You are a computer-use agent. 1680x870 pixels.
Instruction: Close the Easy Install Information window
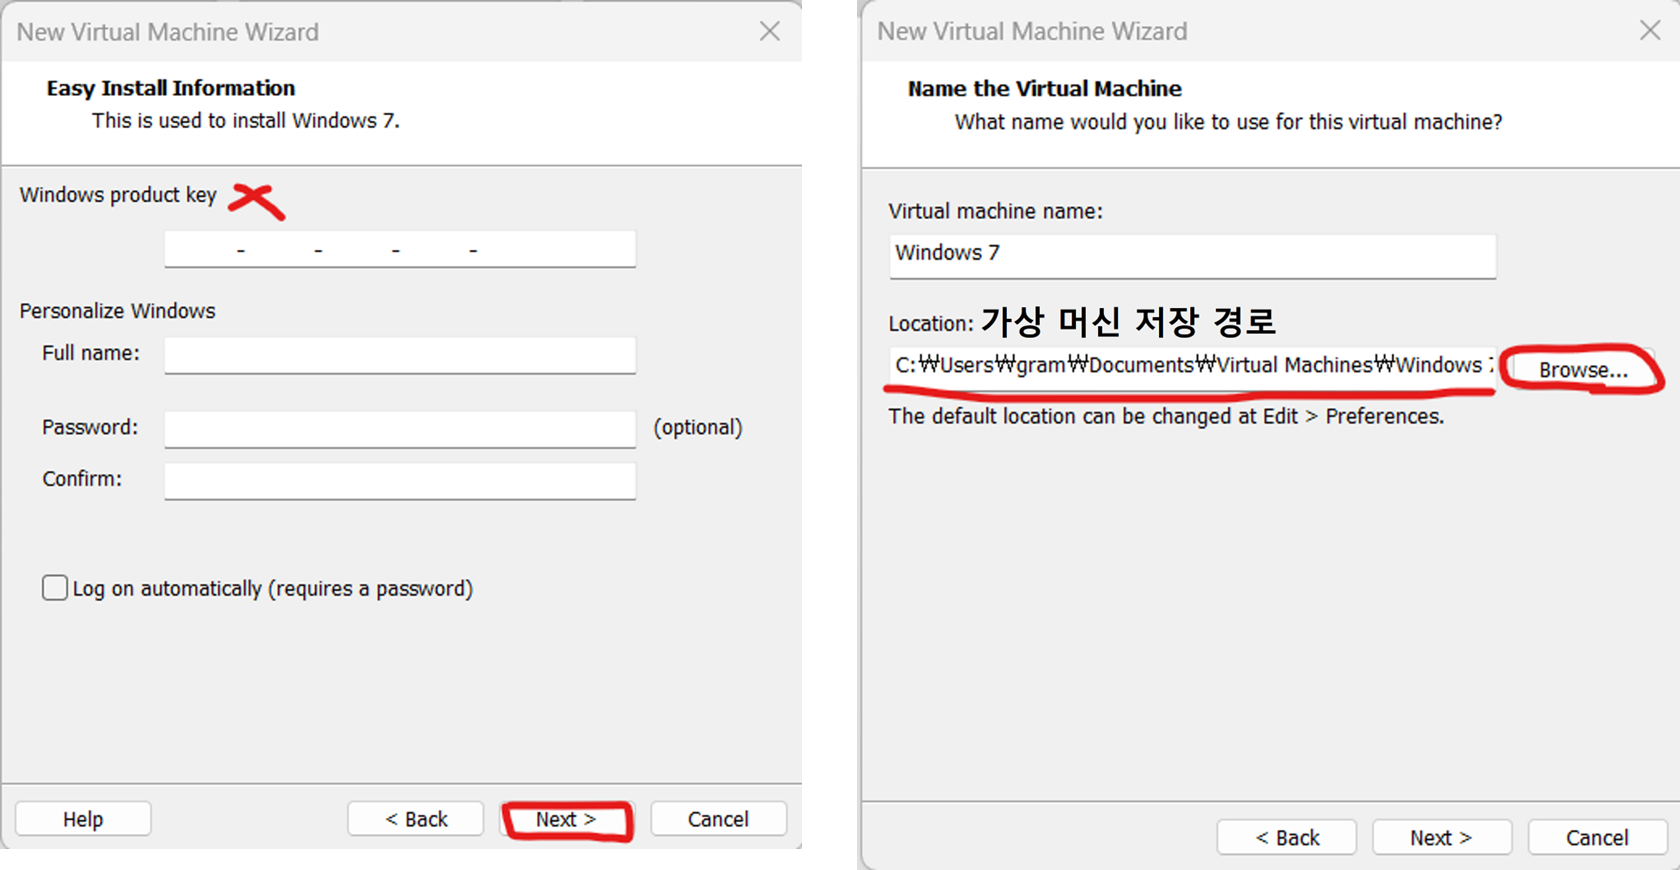pyautogui.click(x=770, y=31)
